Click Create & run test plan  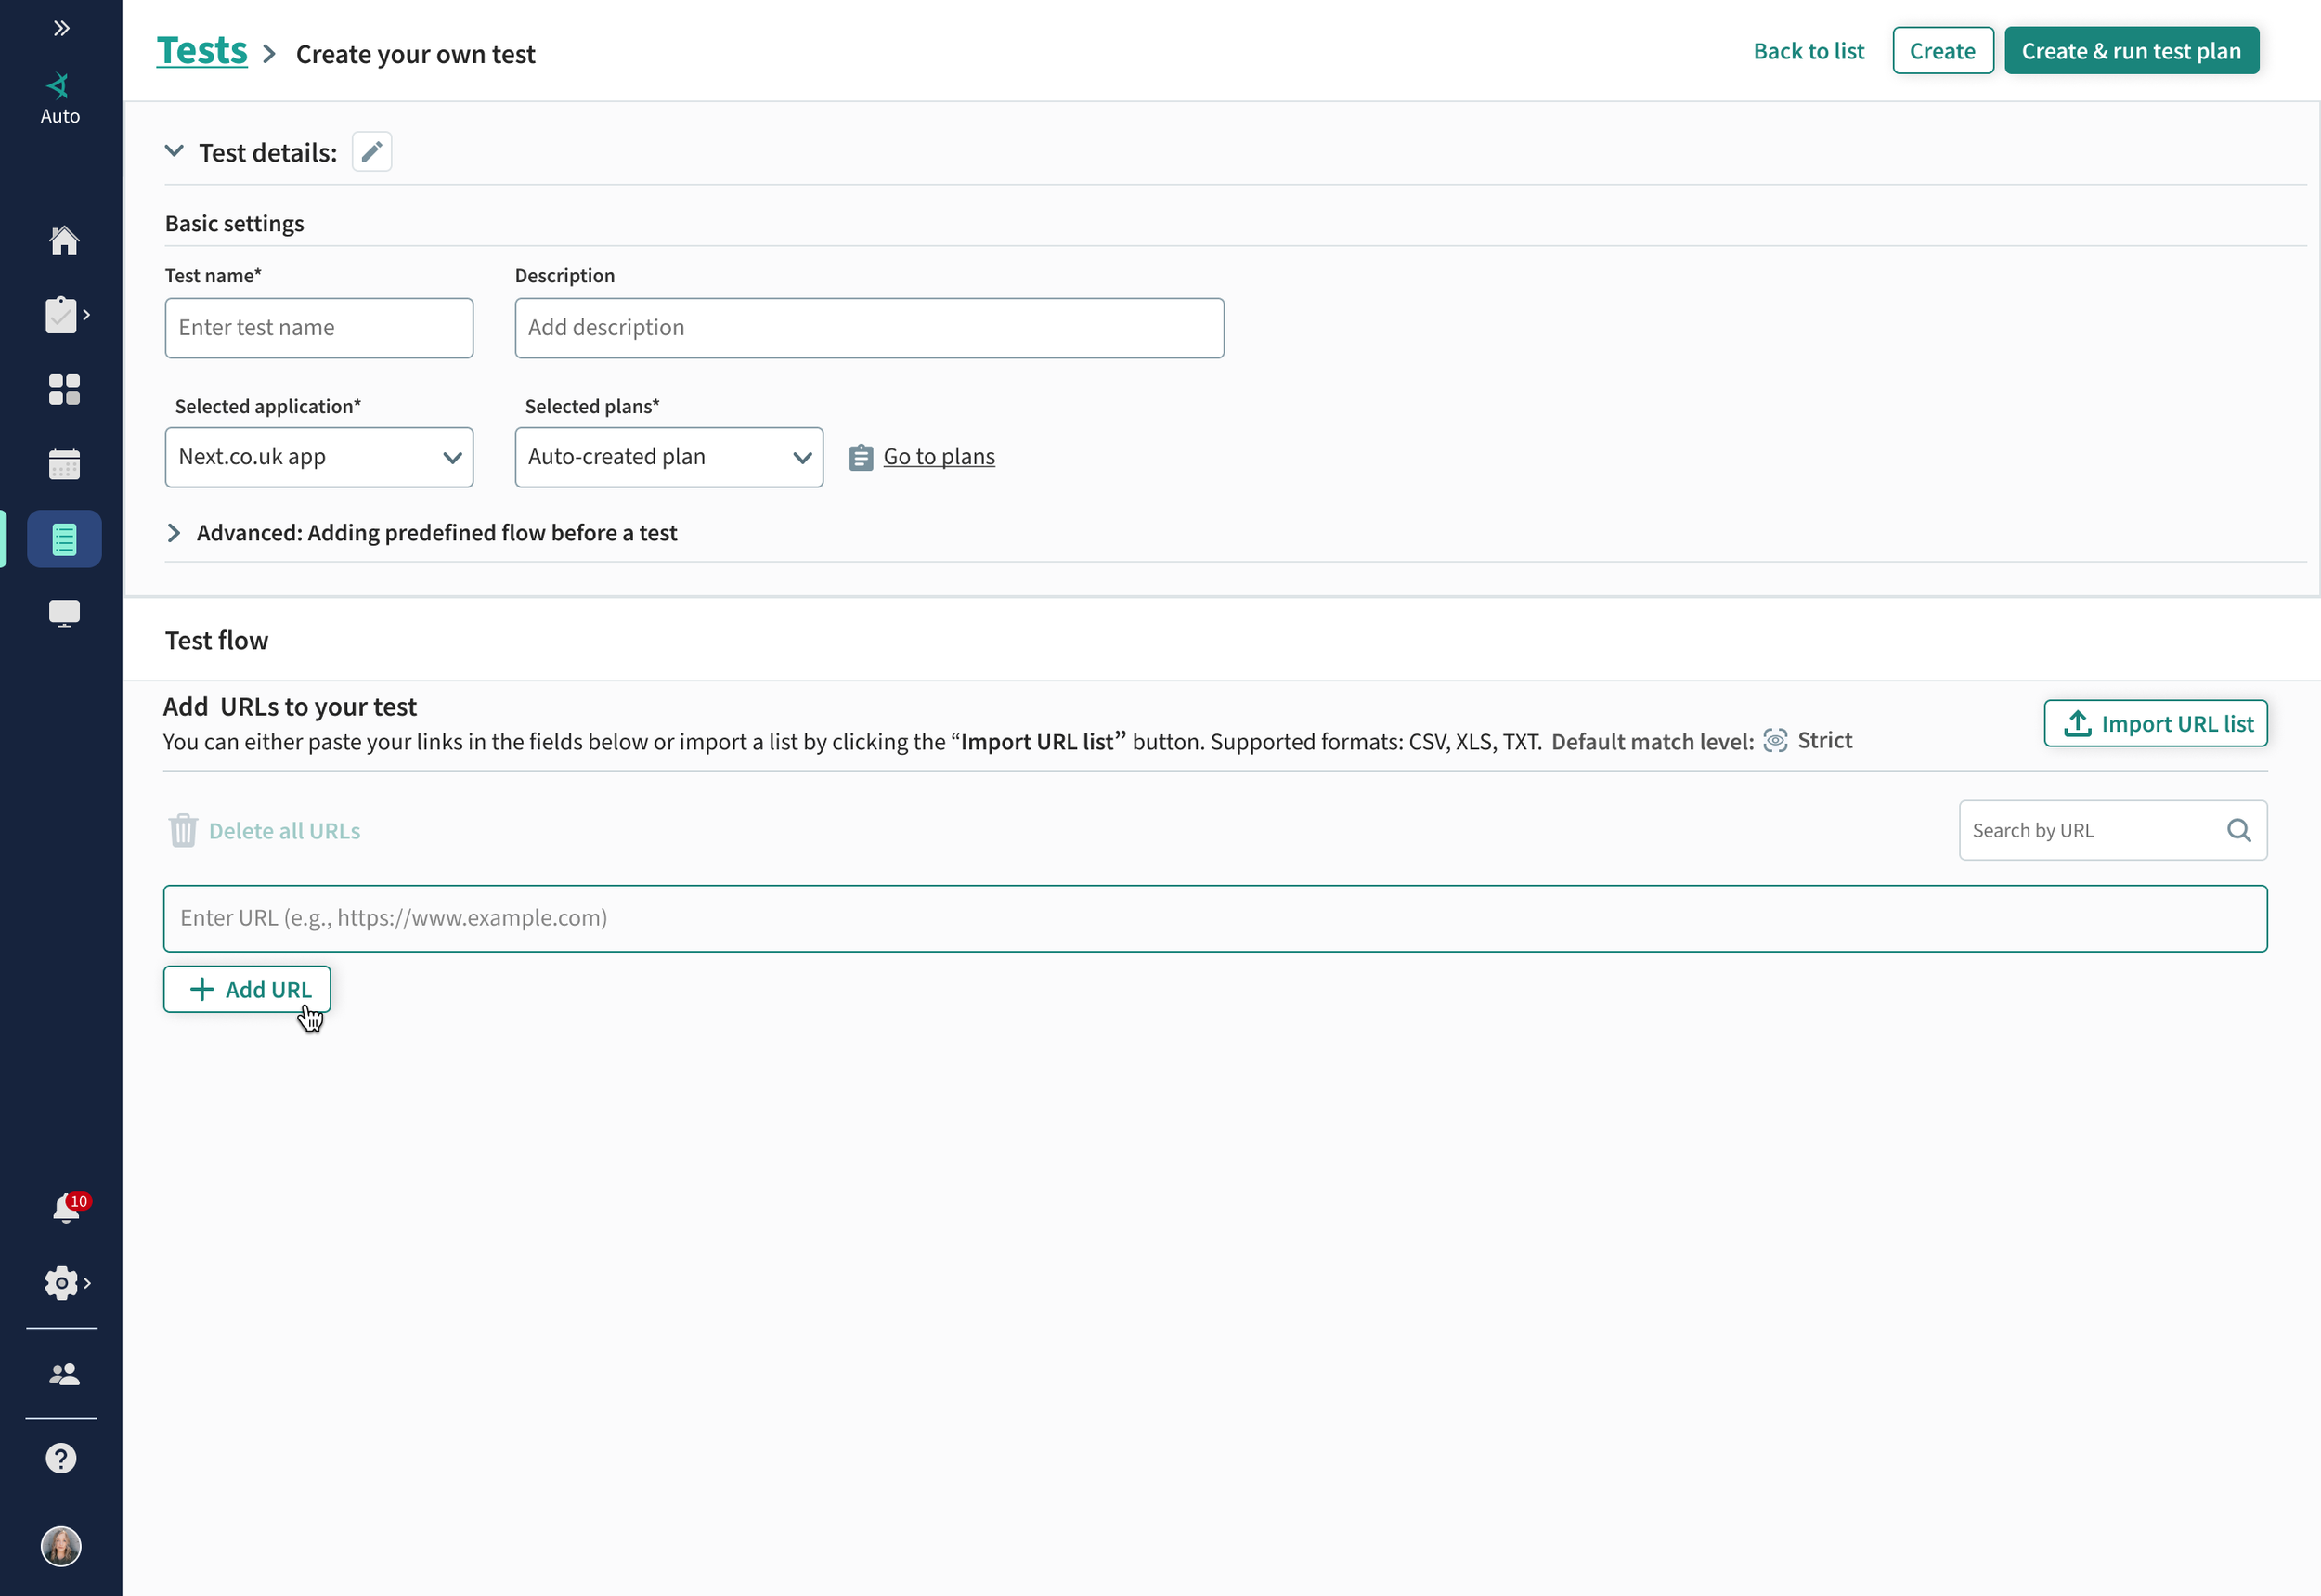point(2131,51)
